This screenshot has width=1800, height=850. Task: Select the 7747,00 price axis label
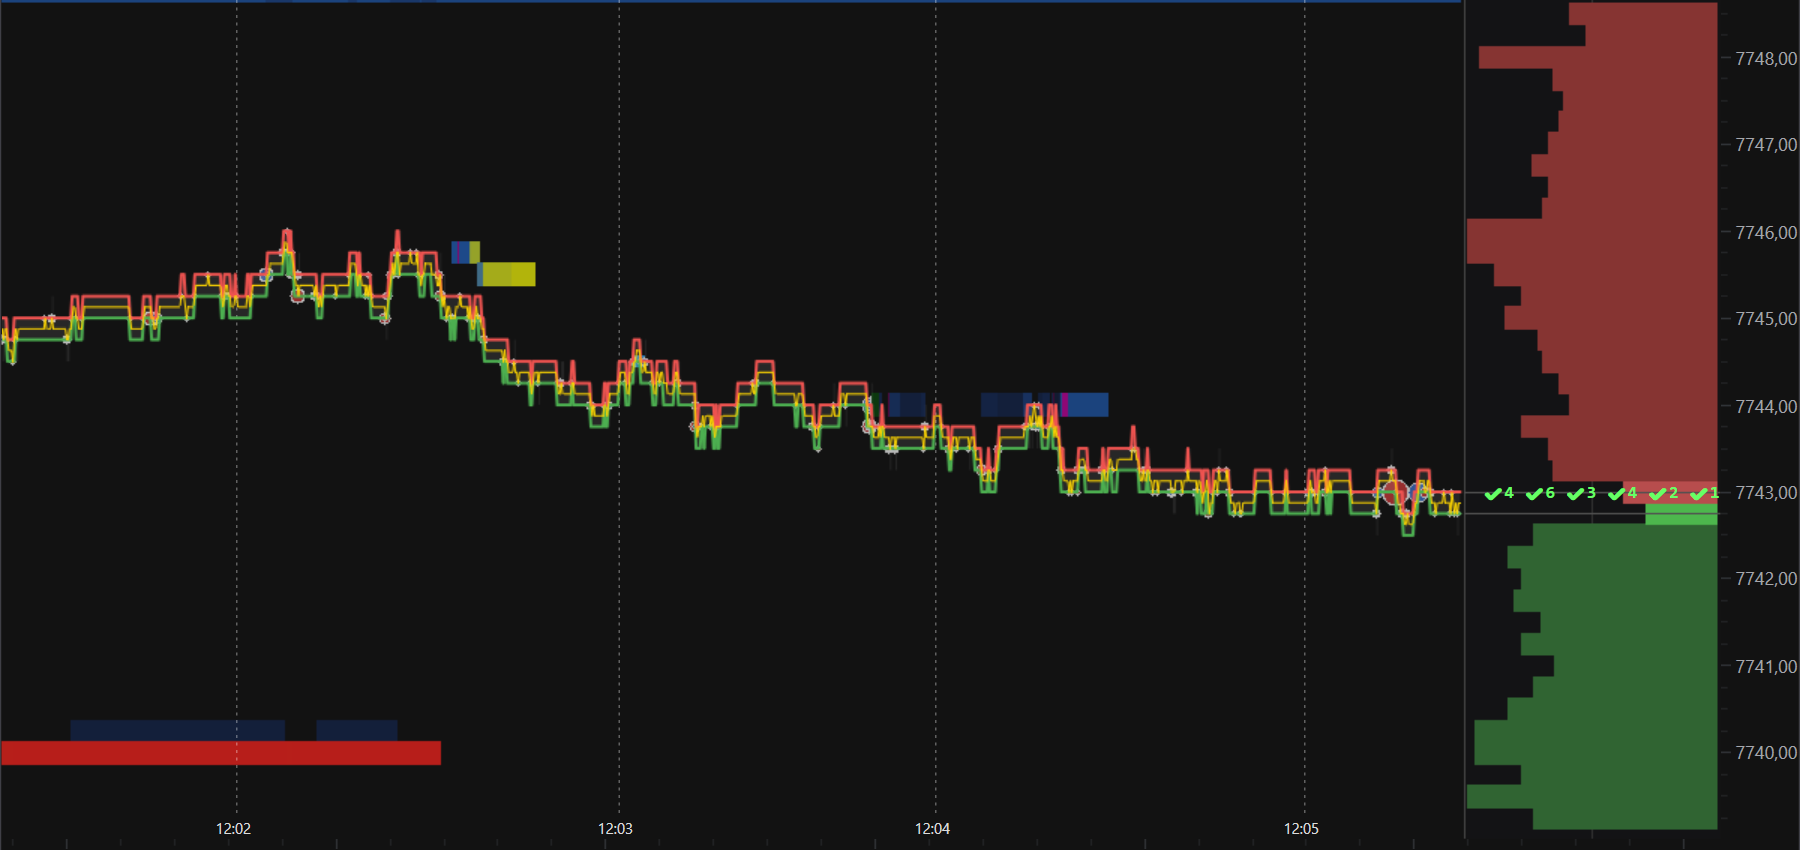coord(1766,145)
